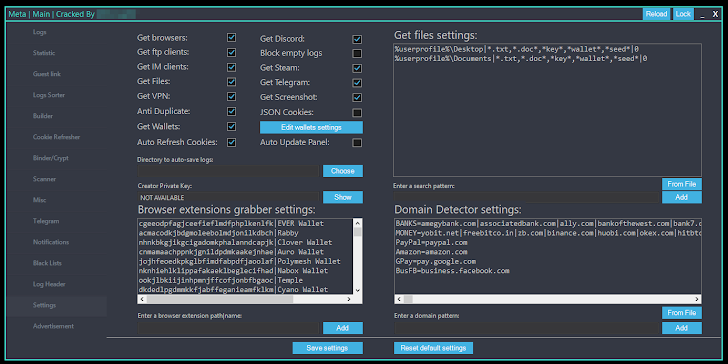728x364 pixels.
Task: Open the Black Lists sidebar item
Action: [x=47, y=263]
